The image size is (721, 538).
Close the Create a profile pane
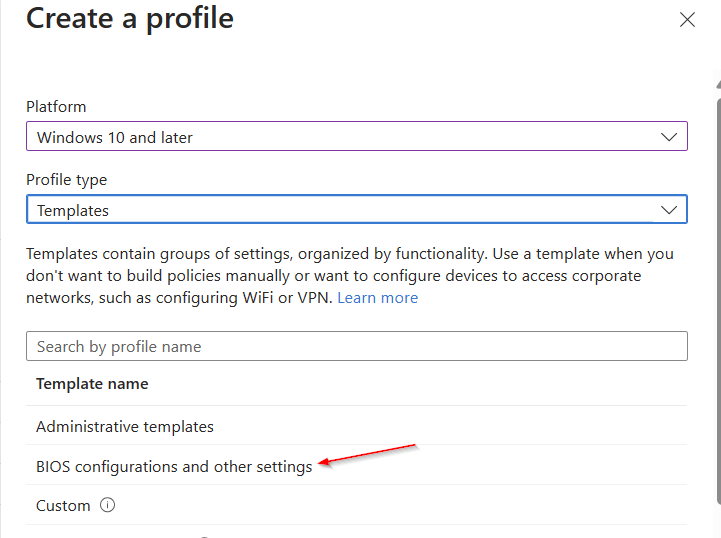point(687,20)
